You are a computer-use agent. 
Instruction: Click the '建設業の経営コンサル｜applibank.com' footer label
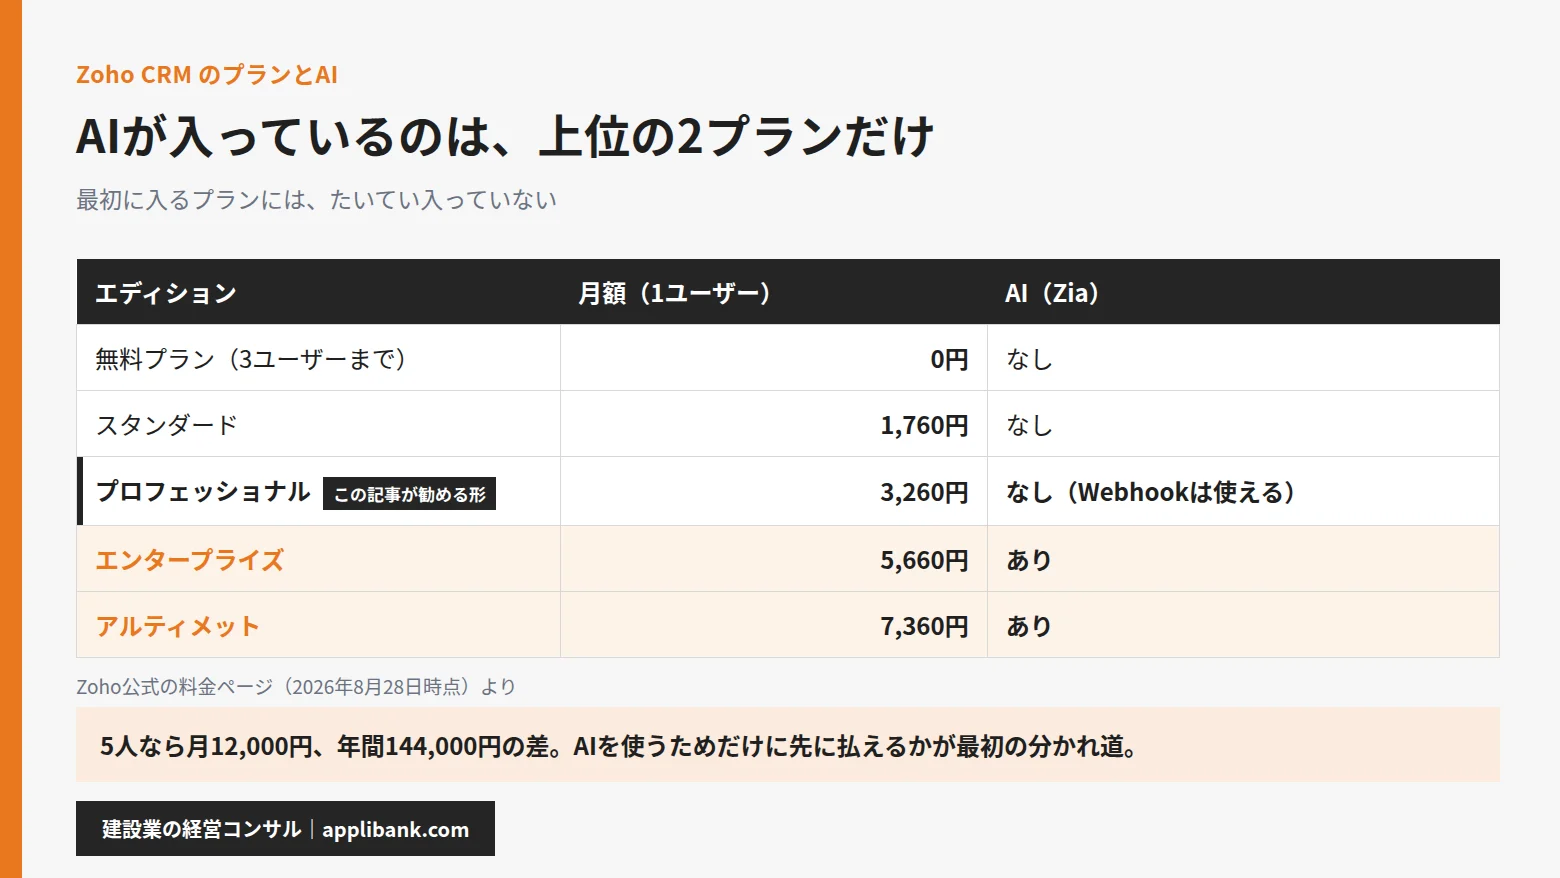[285, 828]
